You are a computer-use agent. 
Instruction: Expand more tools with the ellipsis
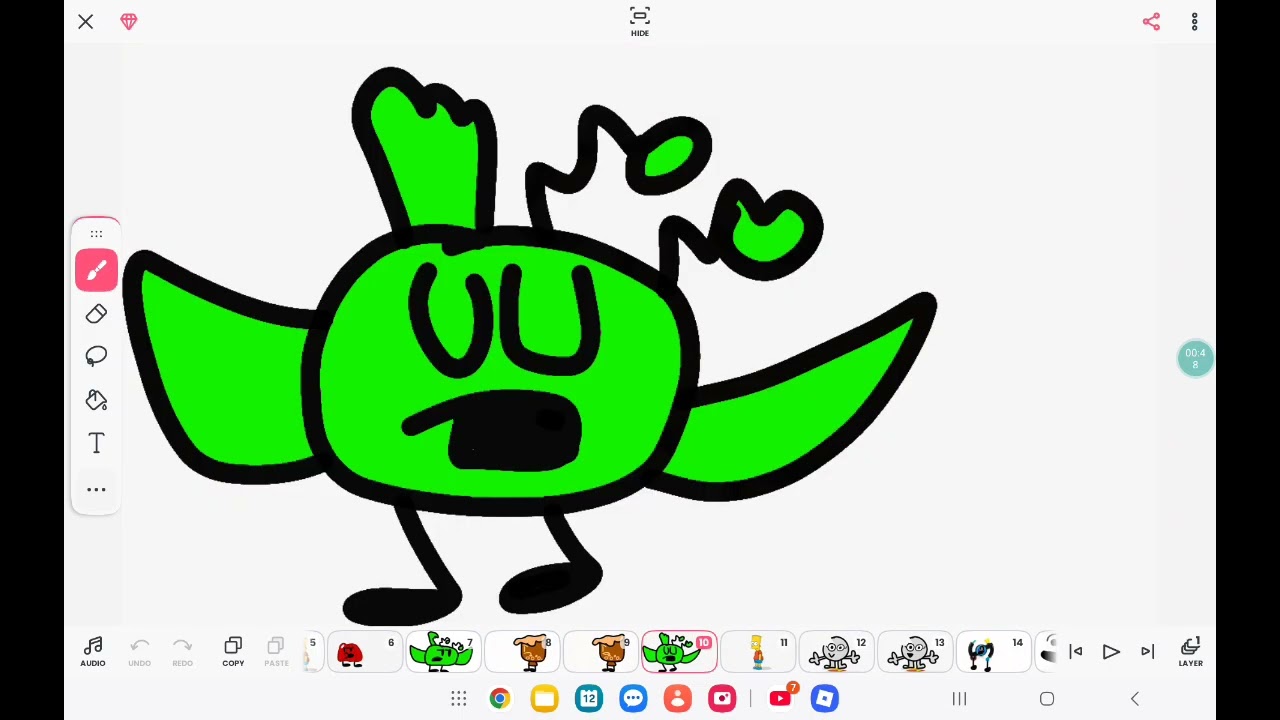click(x=96, y=489)
